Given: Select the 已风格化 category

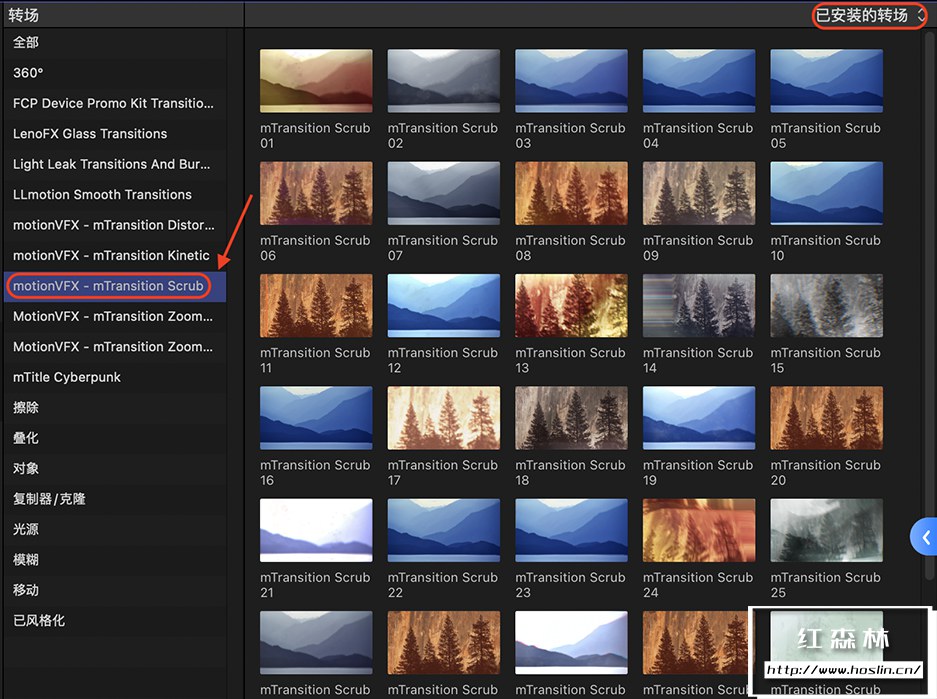Looking at the screenshot, I should click(115, 621).
